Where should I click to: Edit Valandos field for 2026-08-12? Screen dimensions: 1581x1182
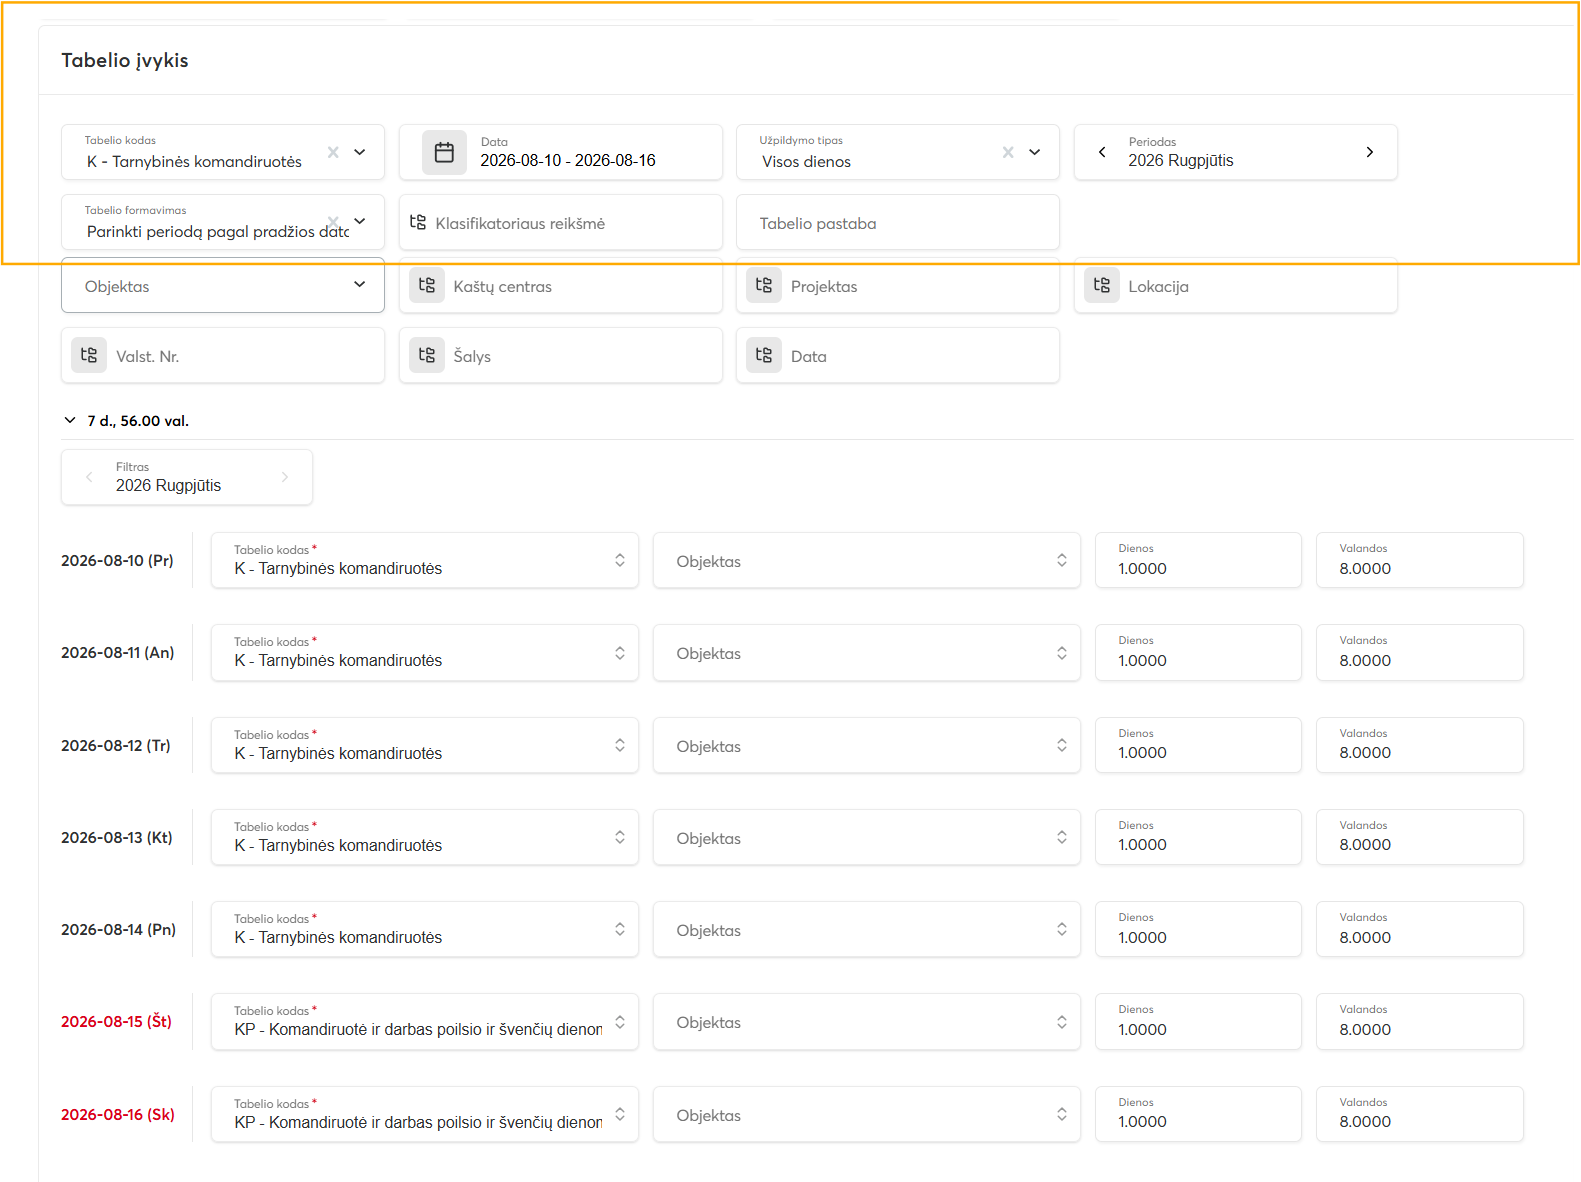1420,745
